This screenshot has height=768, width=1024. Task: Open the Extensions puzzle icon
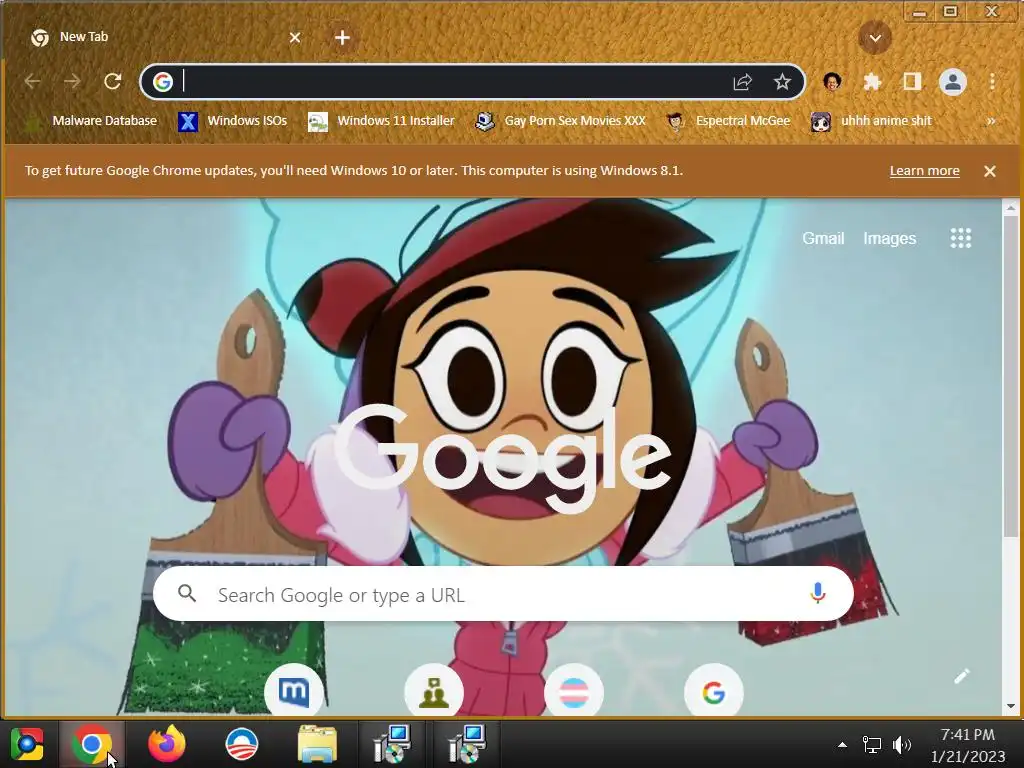(872, 82)
